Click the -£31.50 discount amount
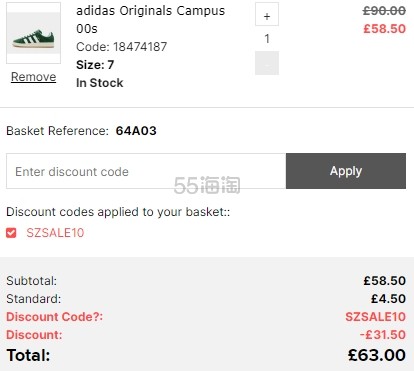 [x=383, y=335]
